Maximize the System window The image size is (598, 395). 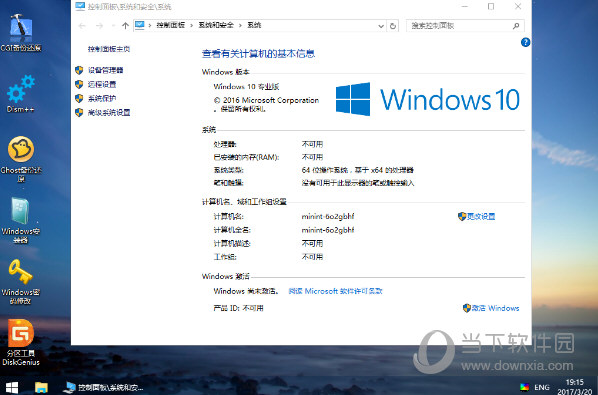[x=491, y=6]
